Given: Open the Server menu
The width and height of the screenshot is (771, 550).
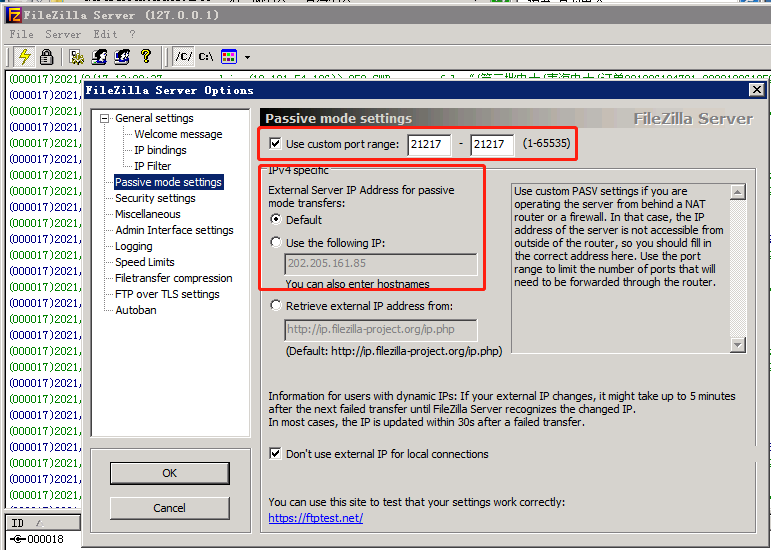Looking at the screenshot, I should [63, 34].
